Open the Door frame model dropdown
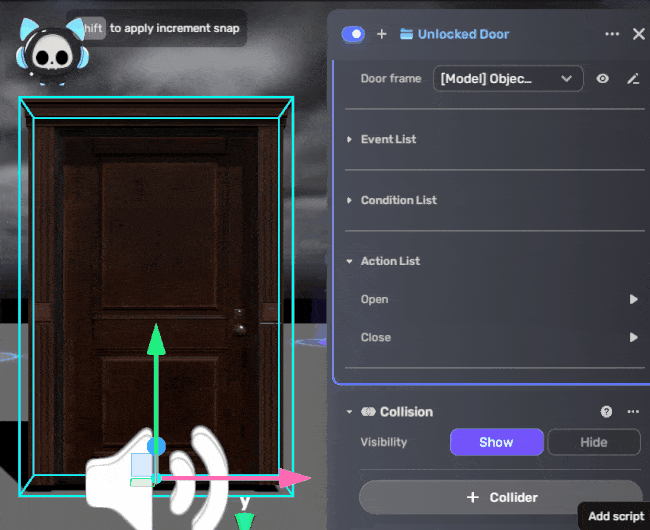 [508, 78]
